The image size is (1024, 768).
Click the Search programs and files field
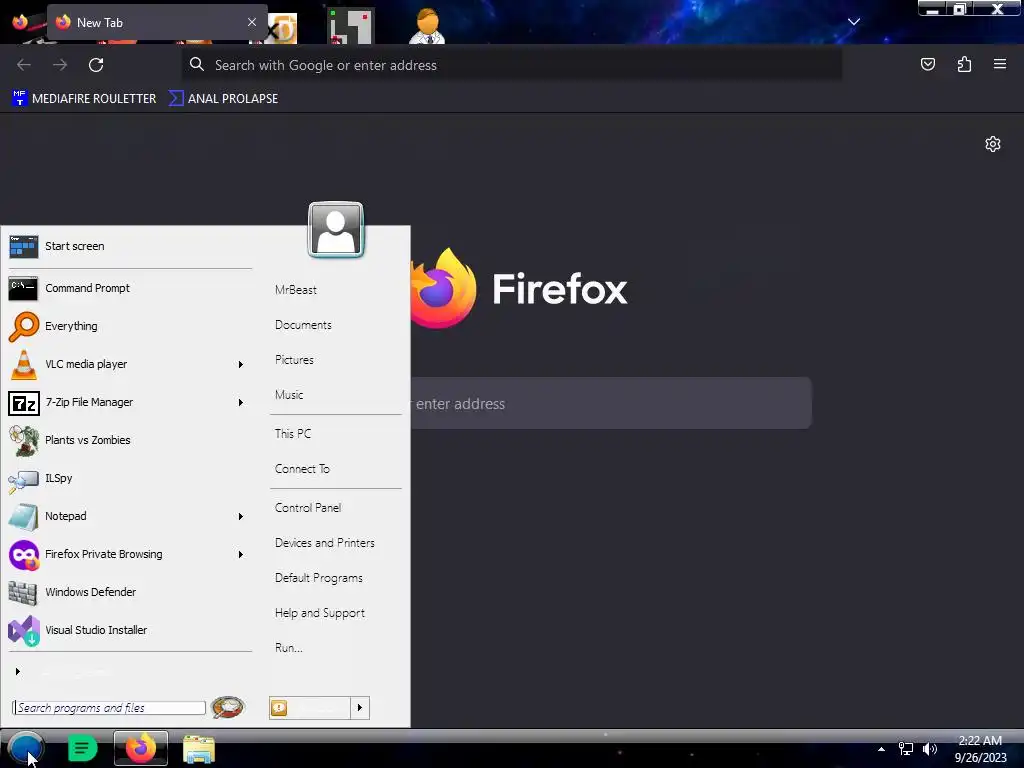(x=109, y=708)
